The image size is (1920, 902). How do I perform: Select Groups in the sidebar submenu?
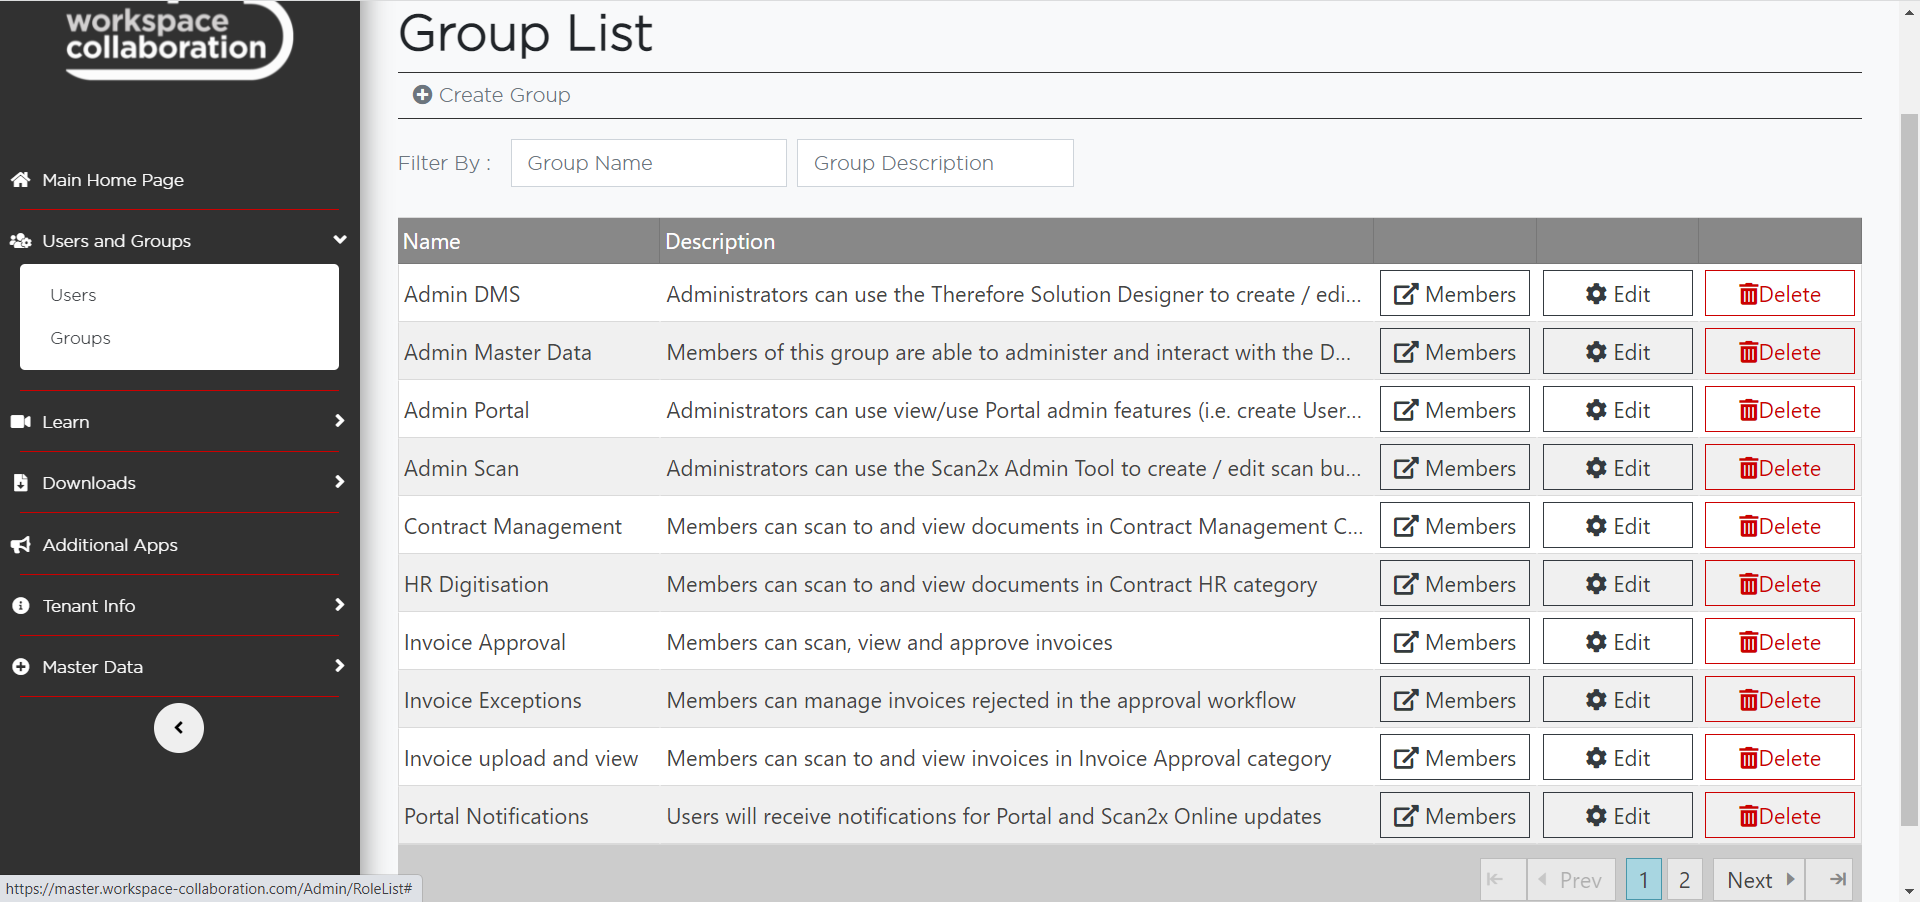point(80,338)
